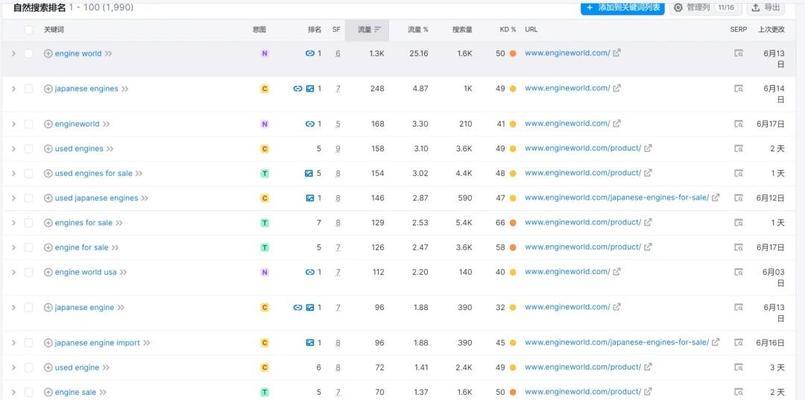Click N intent badge for engine world
The image size is (805, 400).
click(264, 53)
